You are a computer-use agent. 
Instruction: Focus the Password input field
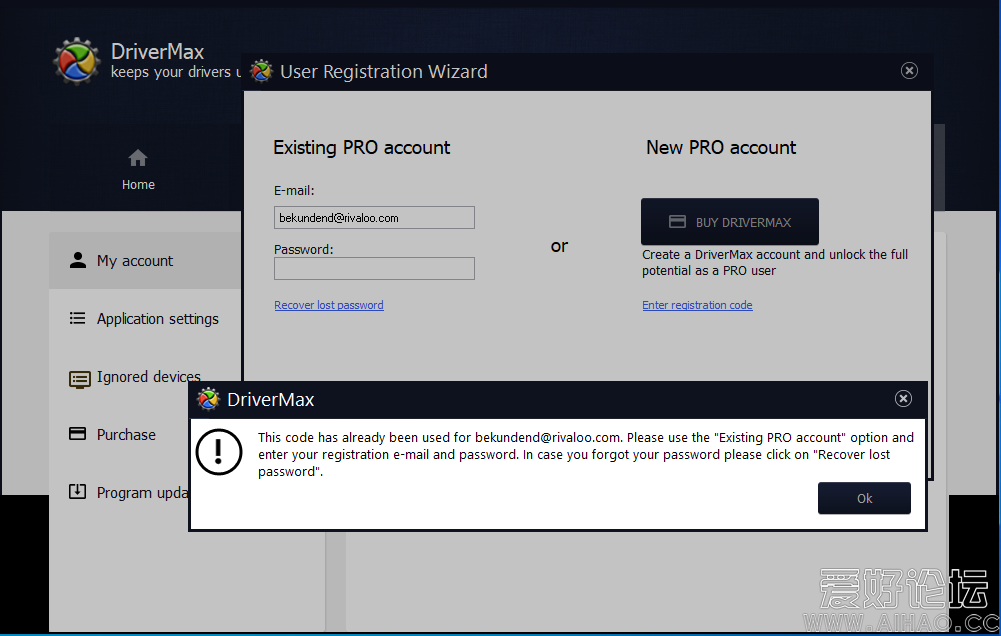coord(374,268)
